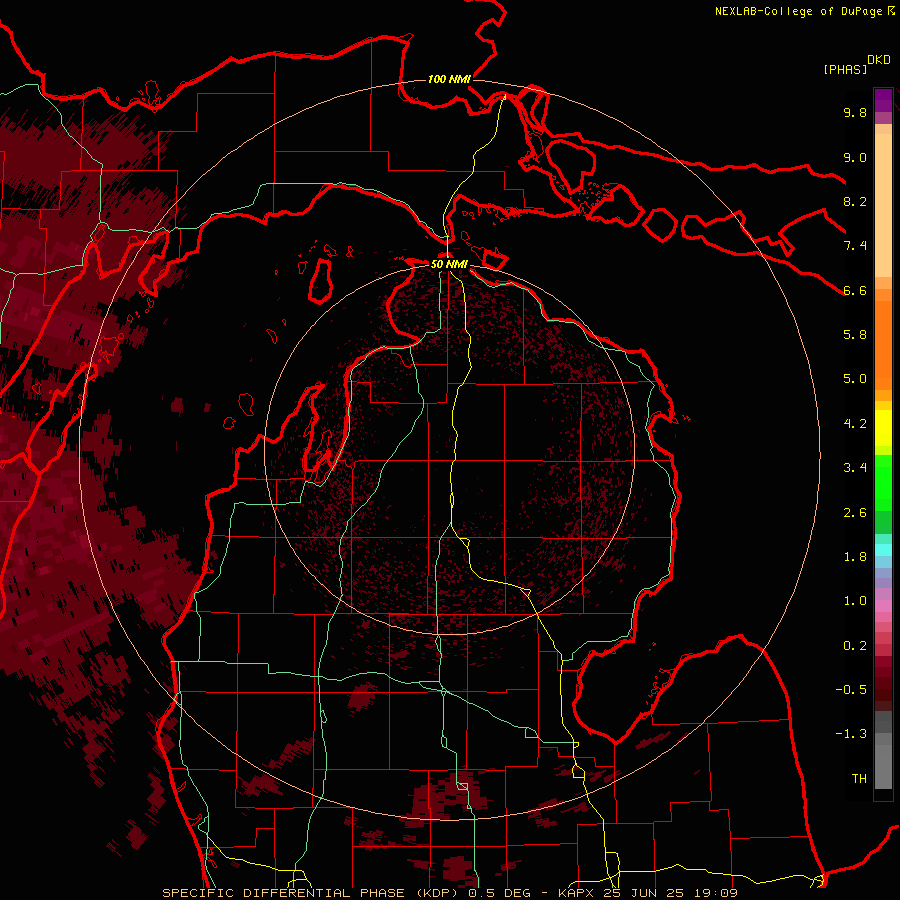Image resolution: width=900 pixels, height=900 pixels.
Task: Click the 9.0 legend value
Action: [855, 157]
